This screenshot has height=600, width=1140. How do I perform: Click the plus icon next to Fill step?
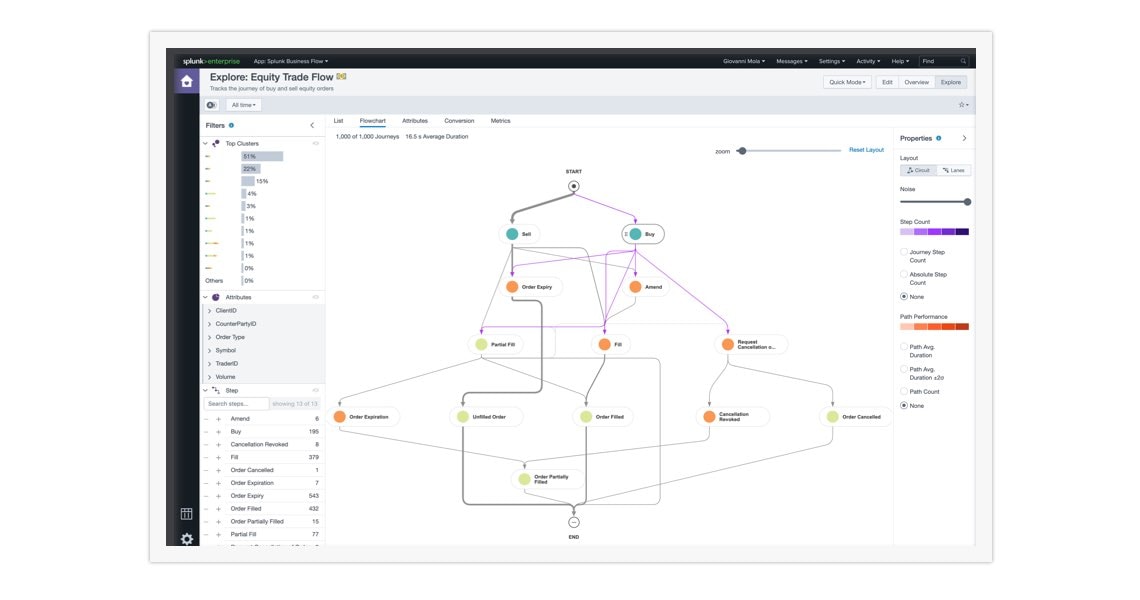pos(218,457)
